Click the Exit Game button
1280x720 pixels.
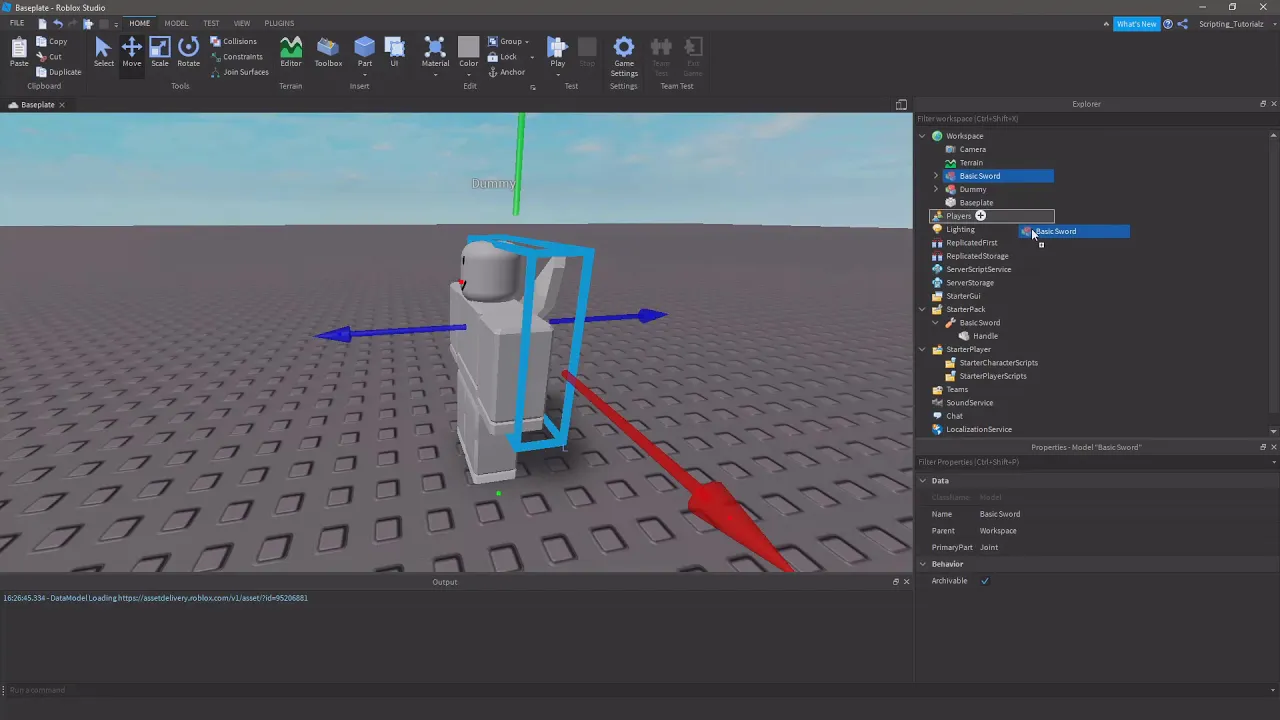(693, 55)
